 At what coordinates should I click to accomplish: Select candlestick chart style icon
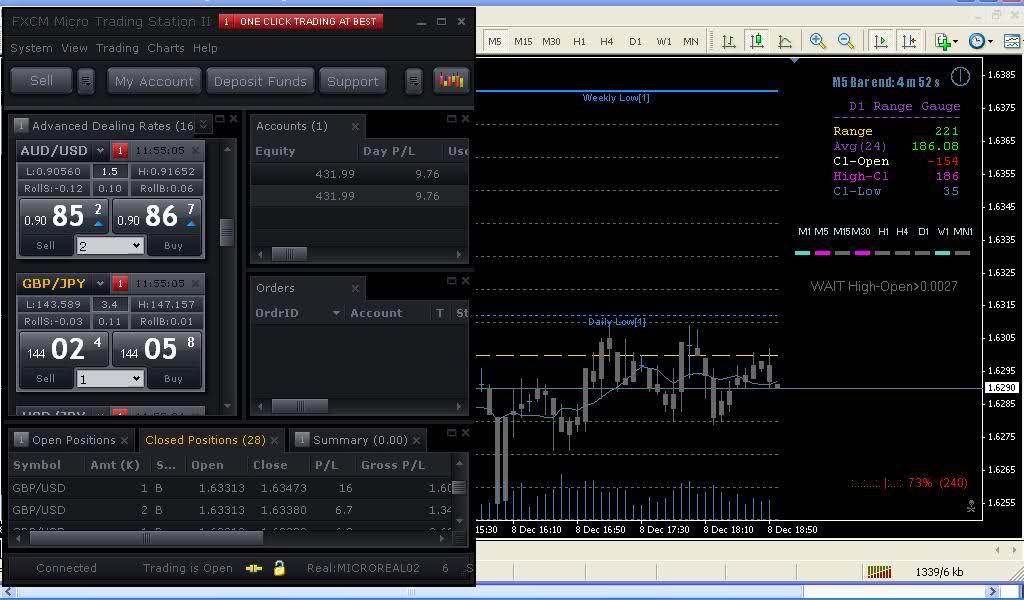click(757, 41)
